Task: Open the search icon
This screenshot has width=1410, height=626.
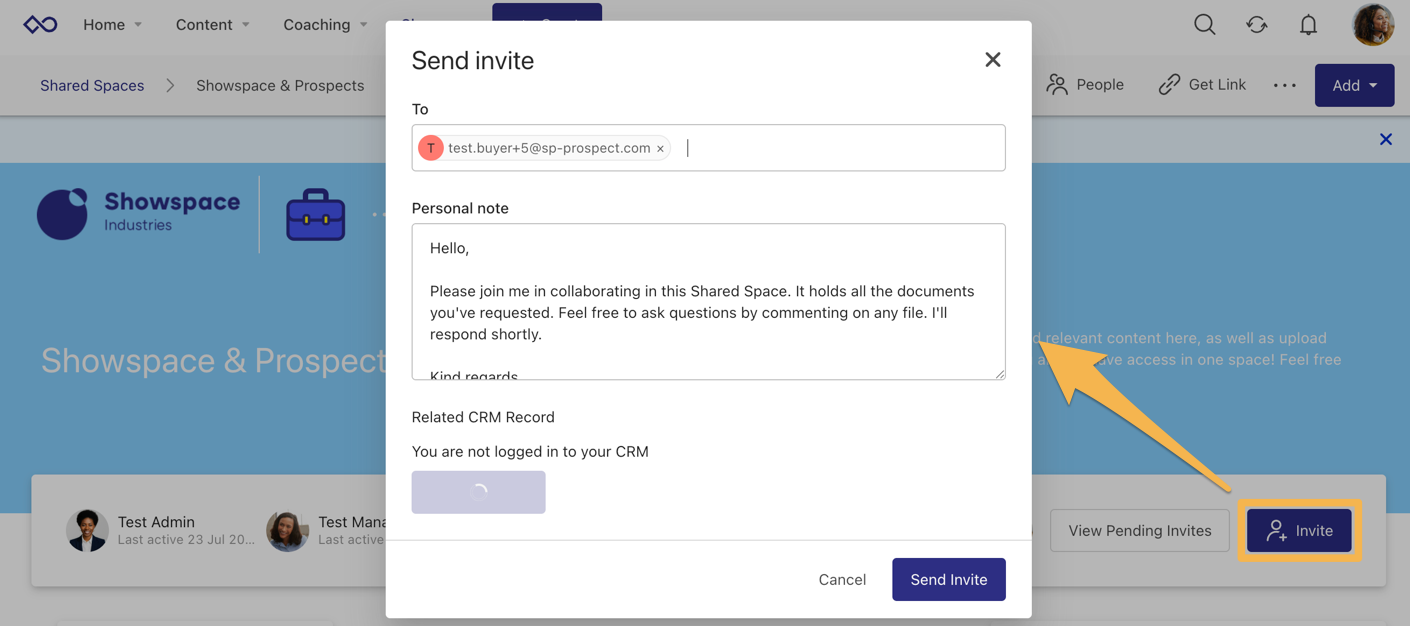Action: (1204, 24)
